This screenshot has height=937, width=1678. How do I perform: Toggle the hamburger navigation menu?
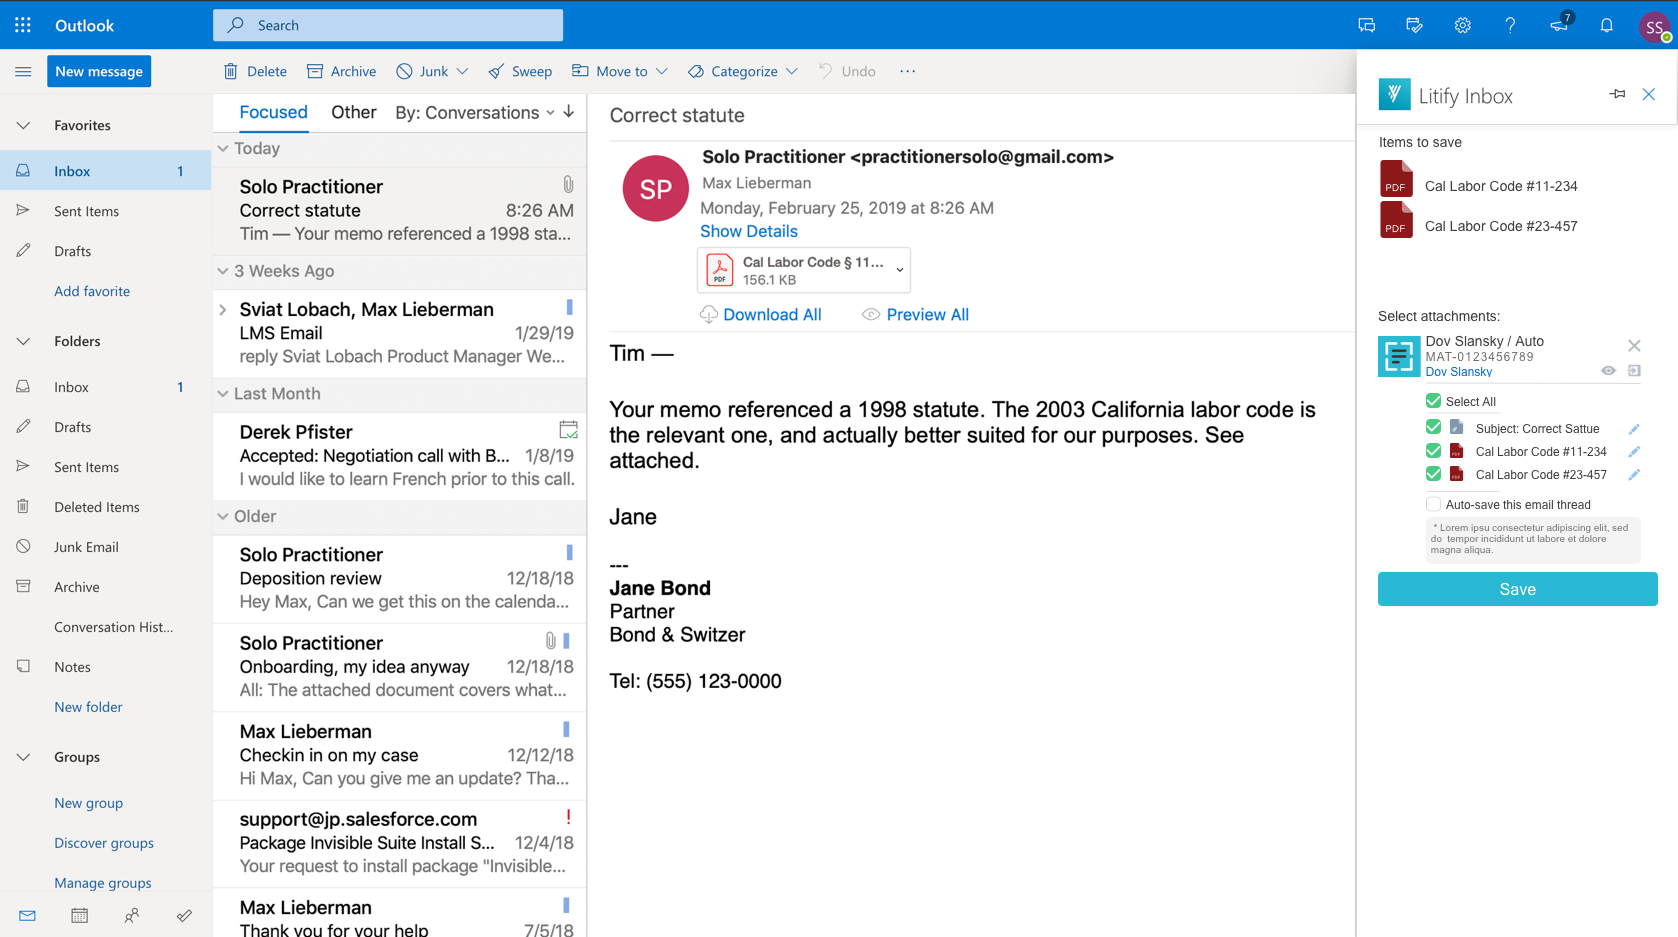pyautogui.click(x=23, y=71)
